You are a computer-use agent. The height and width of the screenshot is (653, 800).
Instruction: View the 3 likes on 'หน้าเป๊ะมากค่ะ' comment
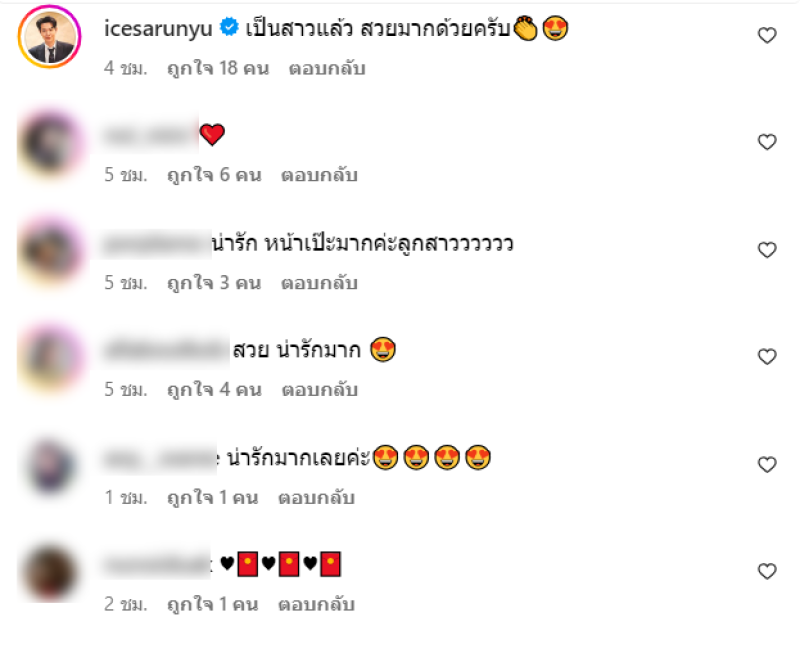[214, 283]
